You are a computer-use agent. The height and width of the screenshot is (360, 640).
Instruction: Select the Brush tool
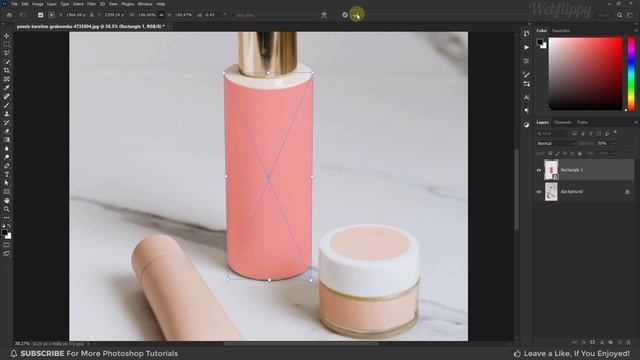(x=7, y=105)
